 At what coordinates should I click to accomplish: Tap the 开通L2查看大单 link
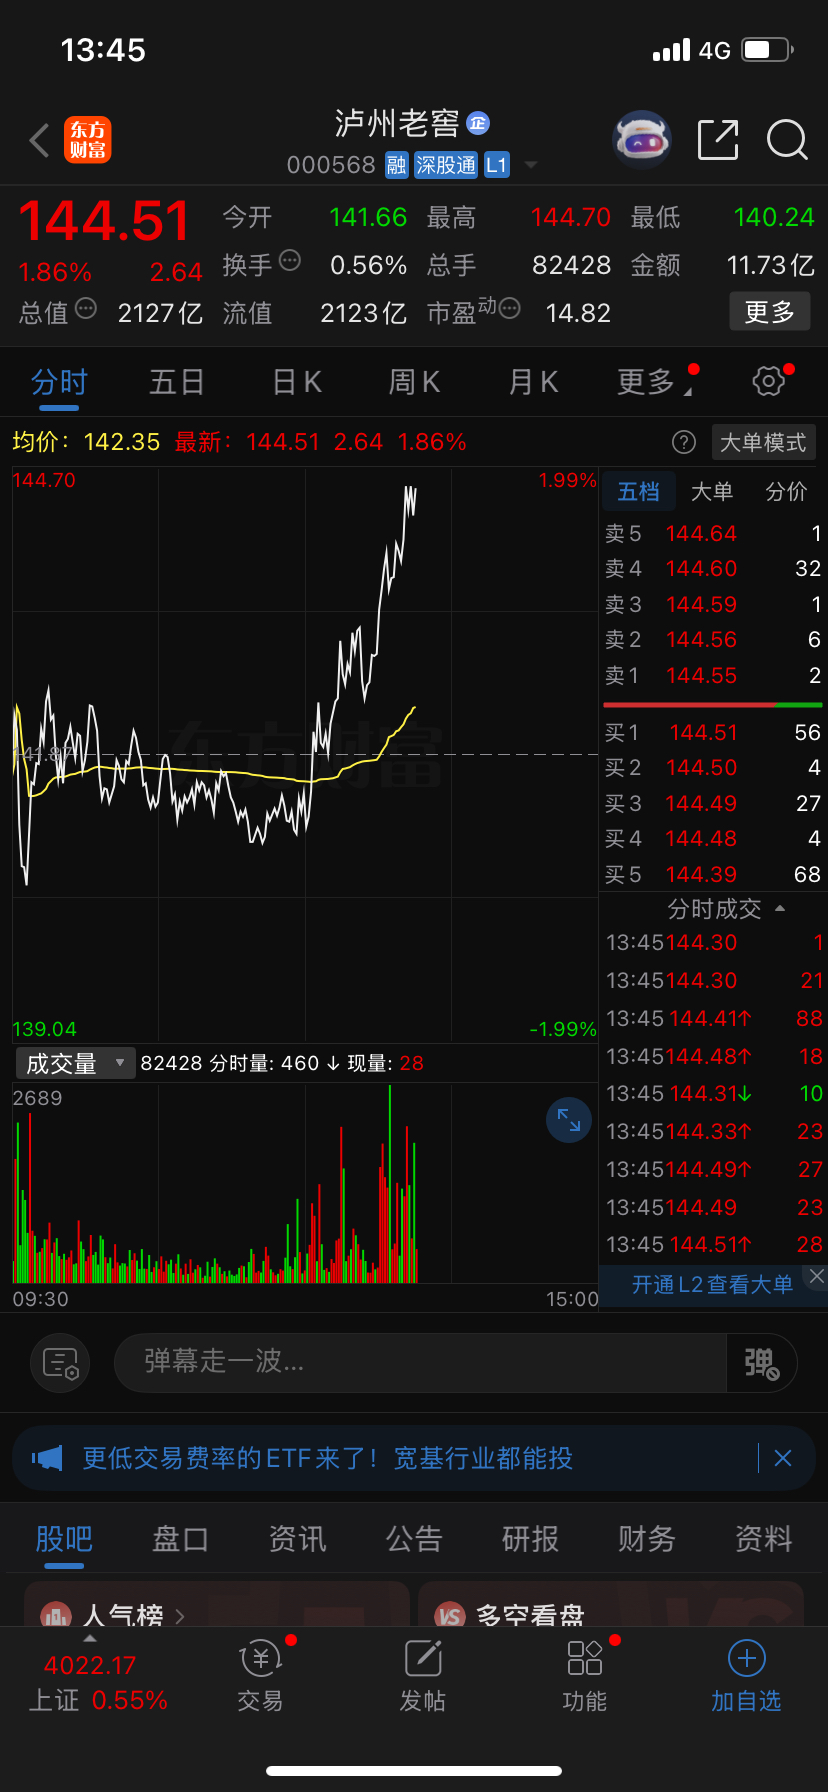(712, 1284)
